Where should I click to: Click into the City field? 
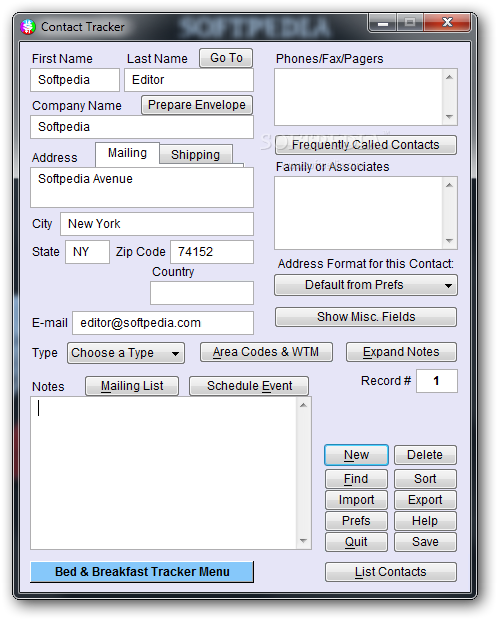pos(157,224)
